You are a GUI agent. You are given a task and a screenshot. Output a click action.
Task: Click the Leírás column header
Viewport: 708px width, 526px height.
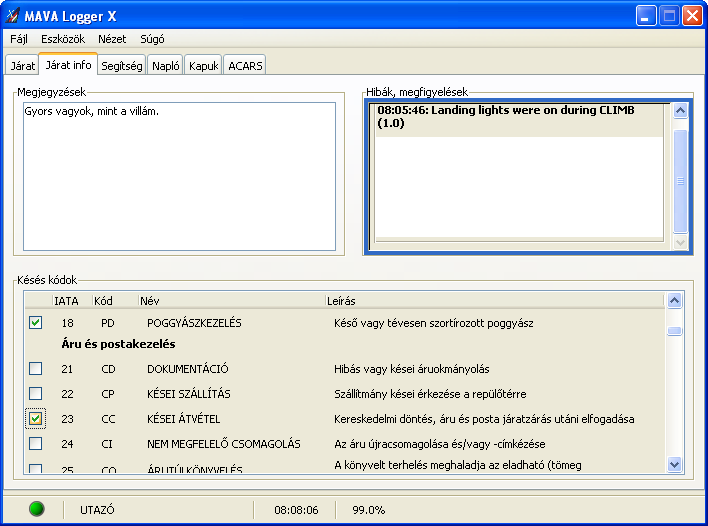tap(494, 301)
